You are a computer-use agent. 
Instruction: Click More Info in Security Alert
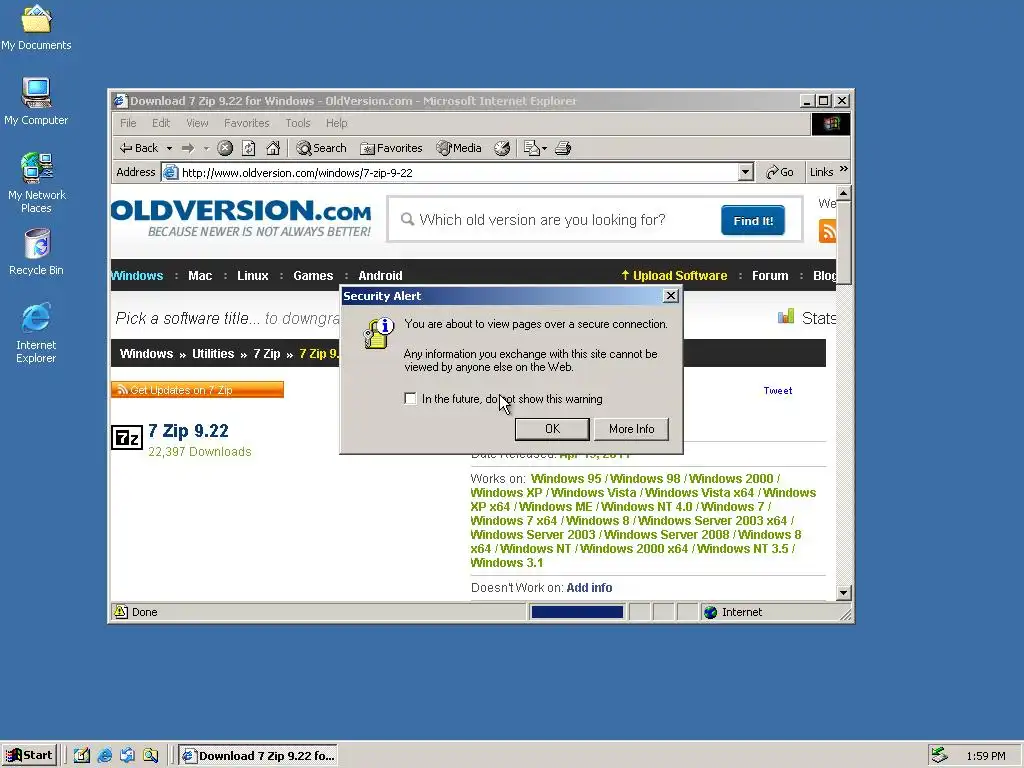tap(632, 429)
